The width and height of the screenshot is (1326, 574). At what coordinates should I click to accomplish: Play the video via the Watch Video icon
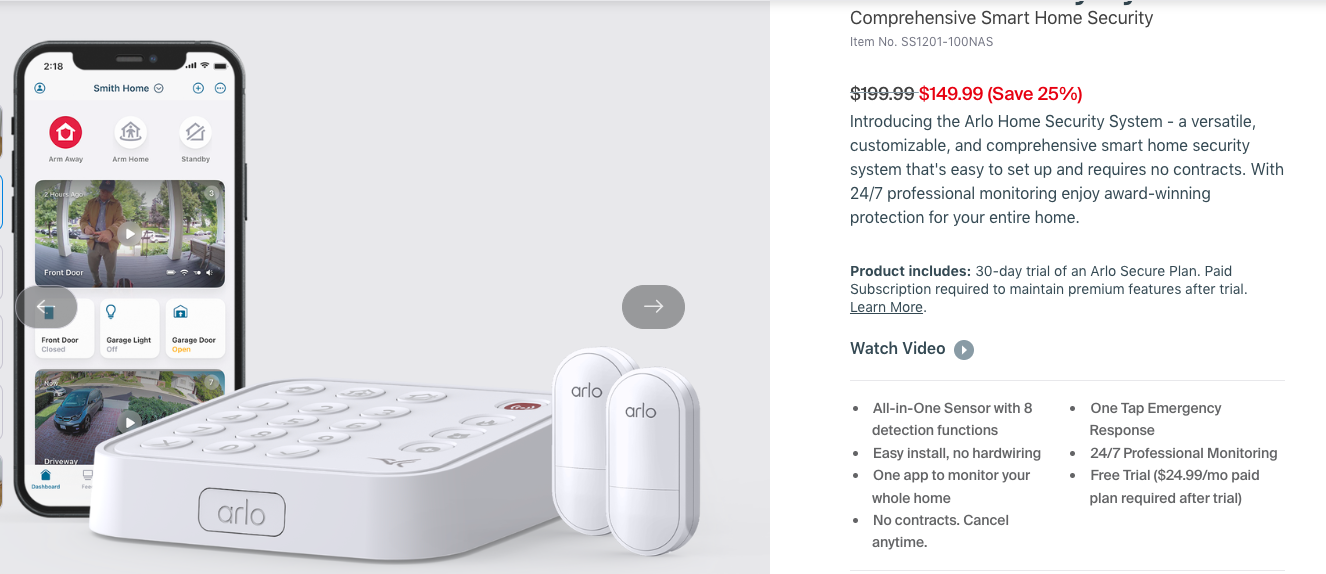(963, 349)
